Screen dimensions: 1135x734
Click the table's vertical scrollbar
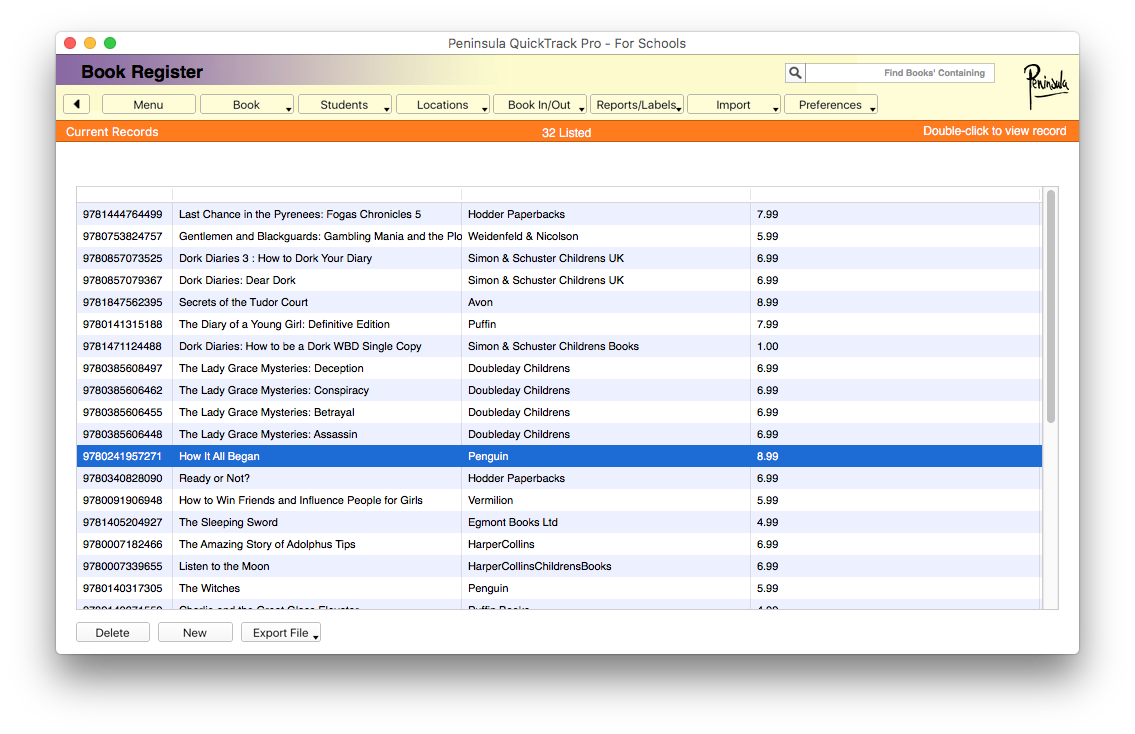coord(1050,306)
